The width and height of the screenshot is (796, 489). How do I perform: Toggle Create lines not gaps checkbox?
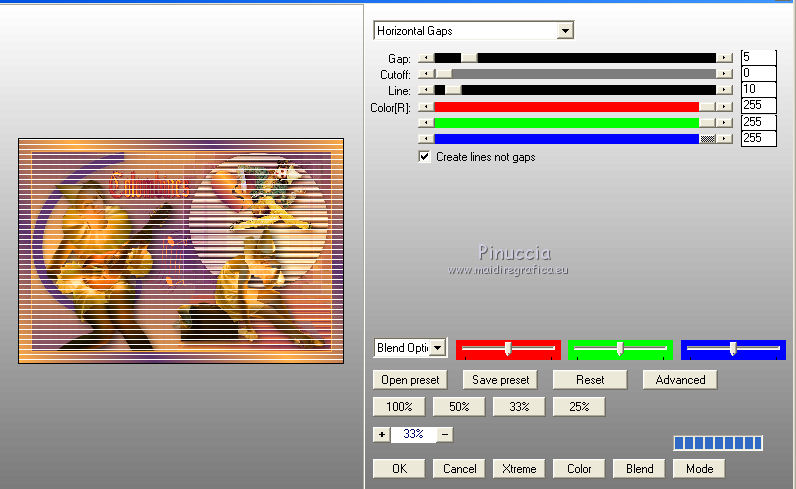(424, 156)
